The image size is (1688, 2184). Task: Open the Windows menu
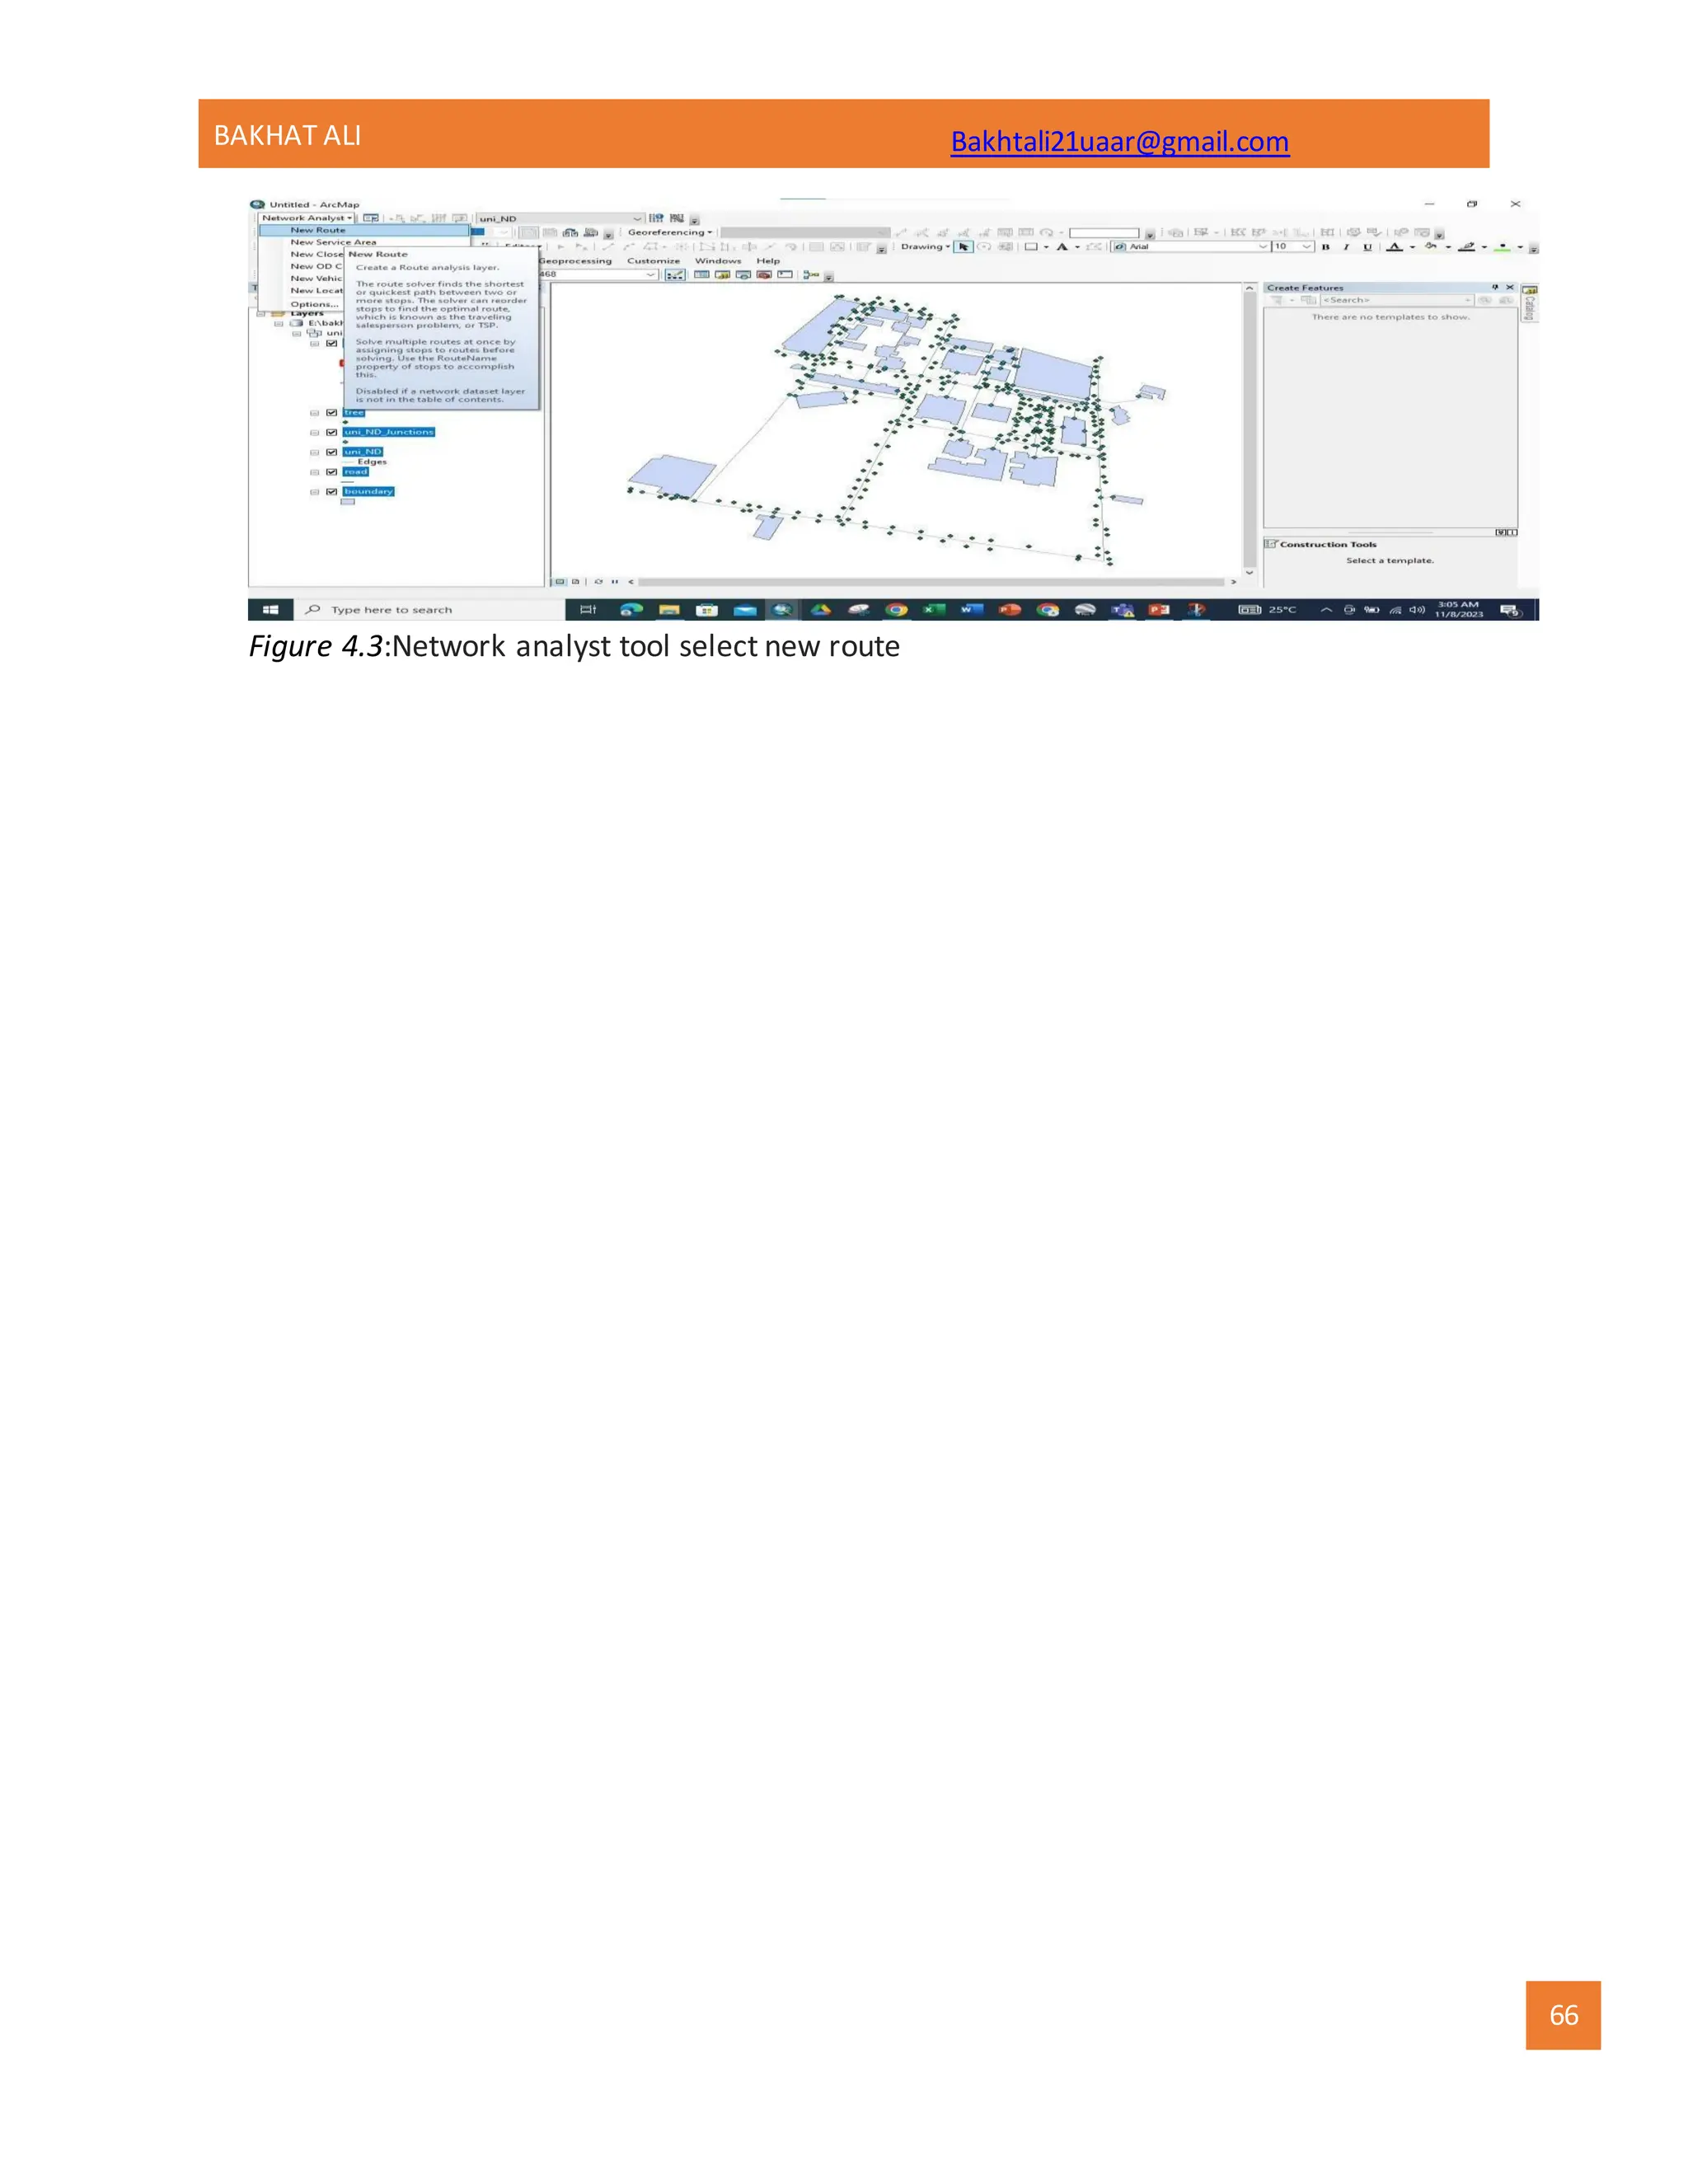719,261
